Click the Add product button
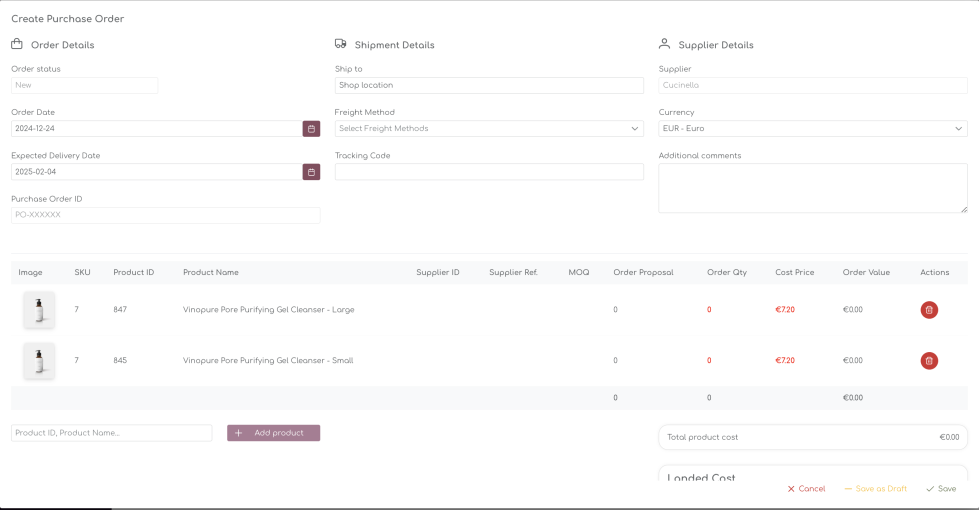This screenshot has height=510, width=979. click(x=273, y=433)
